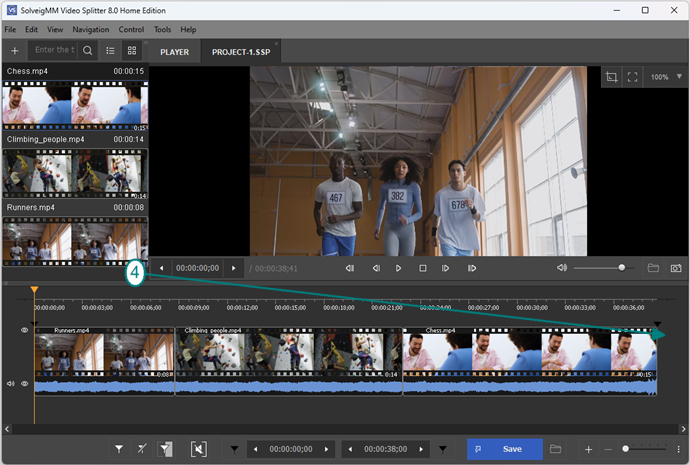Open the Control menu
The image size is (690, 465).
point(131,29)
